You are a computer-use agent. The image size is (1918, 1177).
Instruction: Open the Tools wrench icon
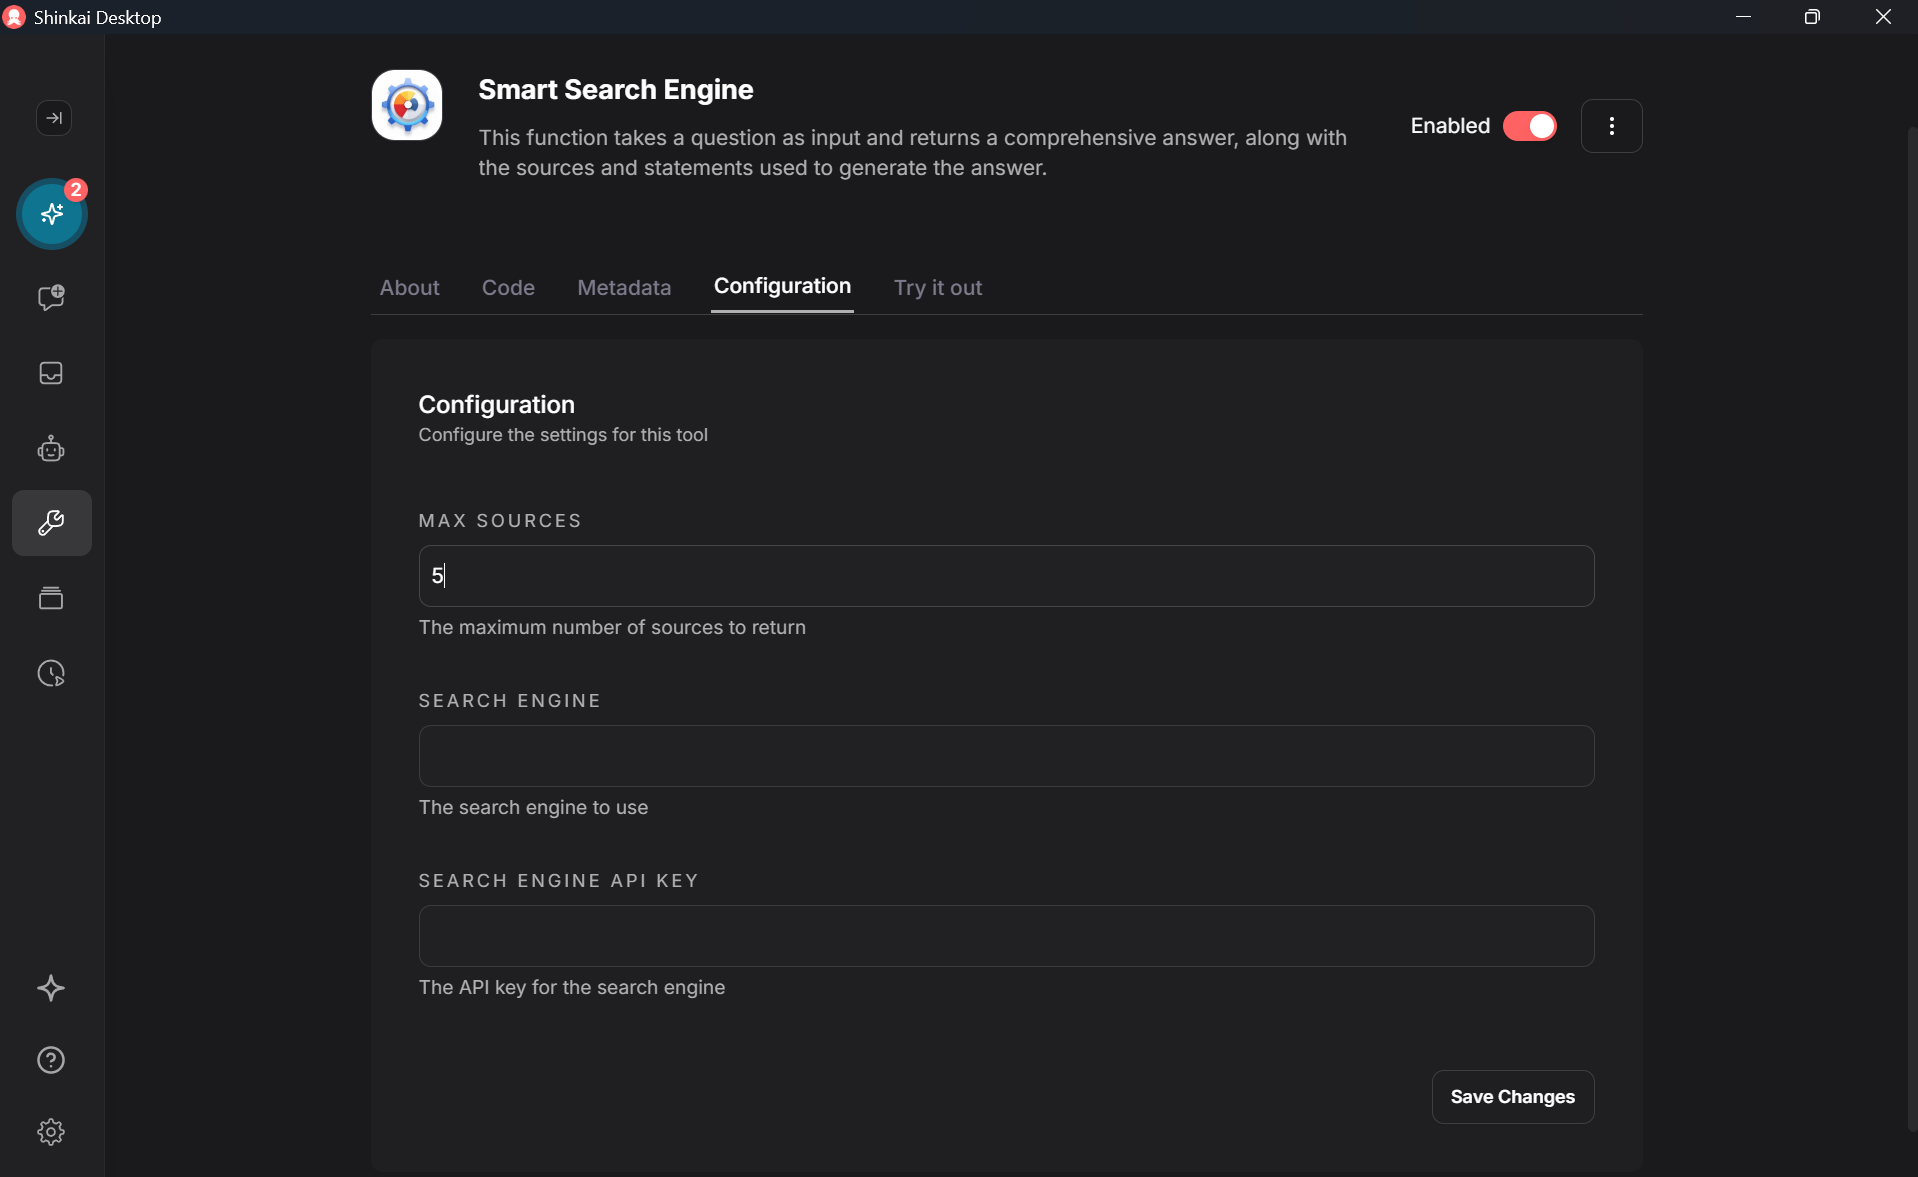click(50, 523)
